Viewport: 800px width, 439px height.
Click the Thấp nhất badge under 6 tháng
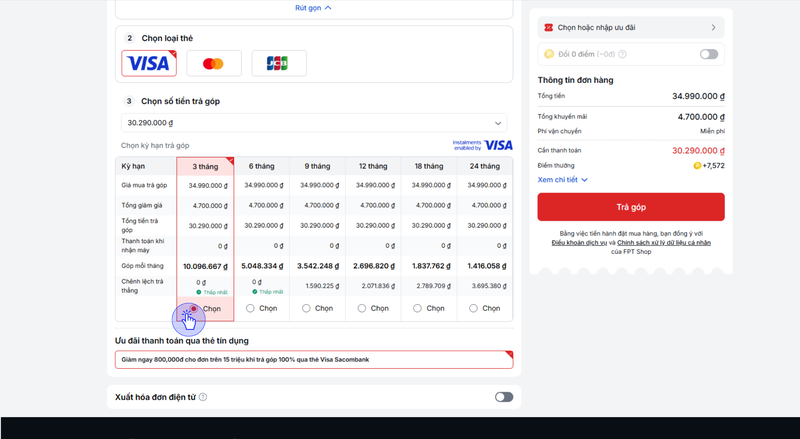[x=268, y=292]
